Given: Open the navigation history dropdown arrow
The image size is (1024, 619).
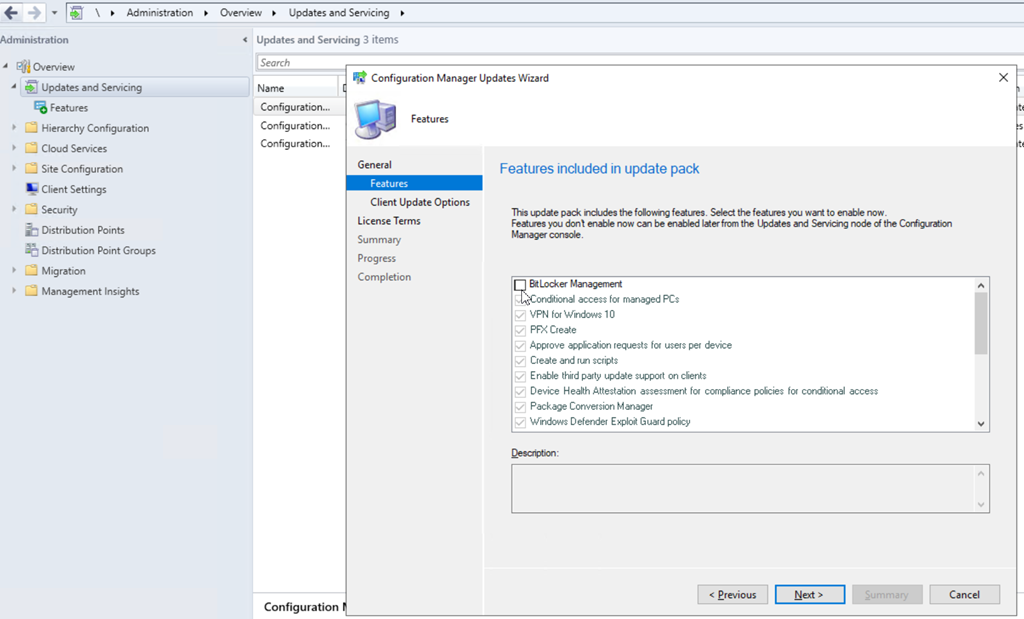Looking at the screenshot, I should [x=54, y=13].
